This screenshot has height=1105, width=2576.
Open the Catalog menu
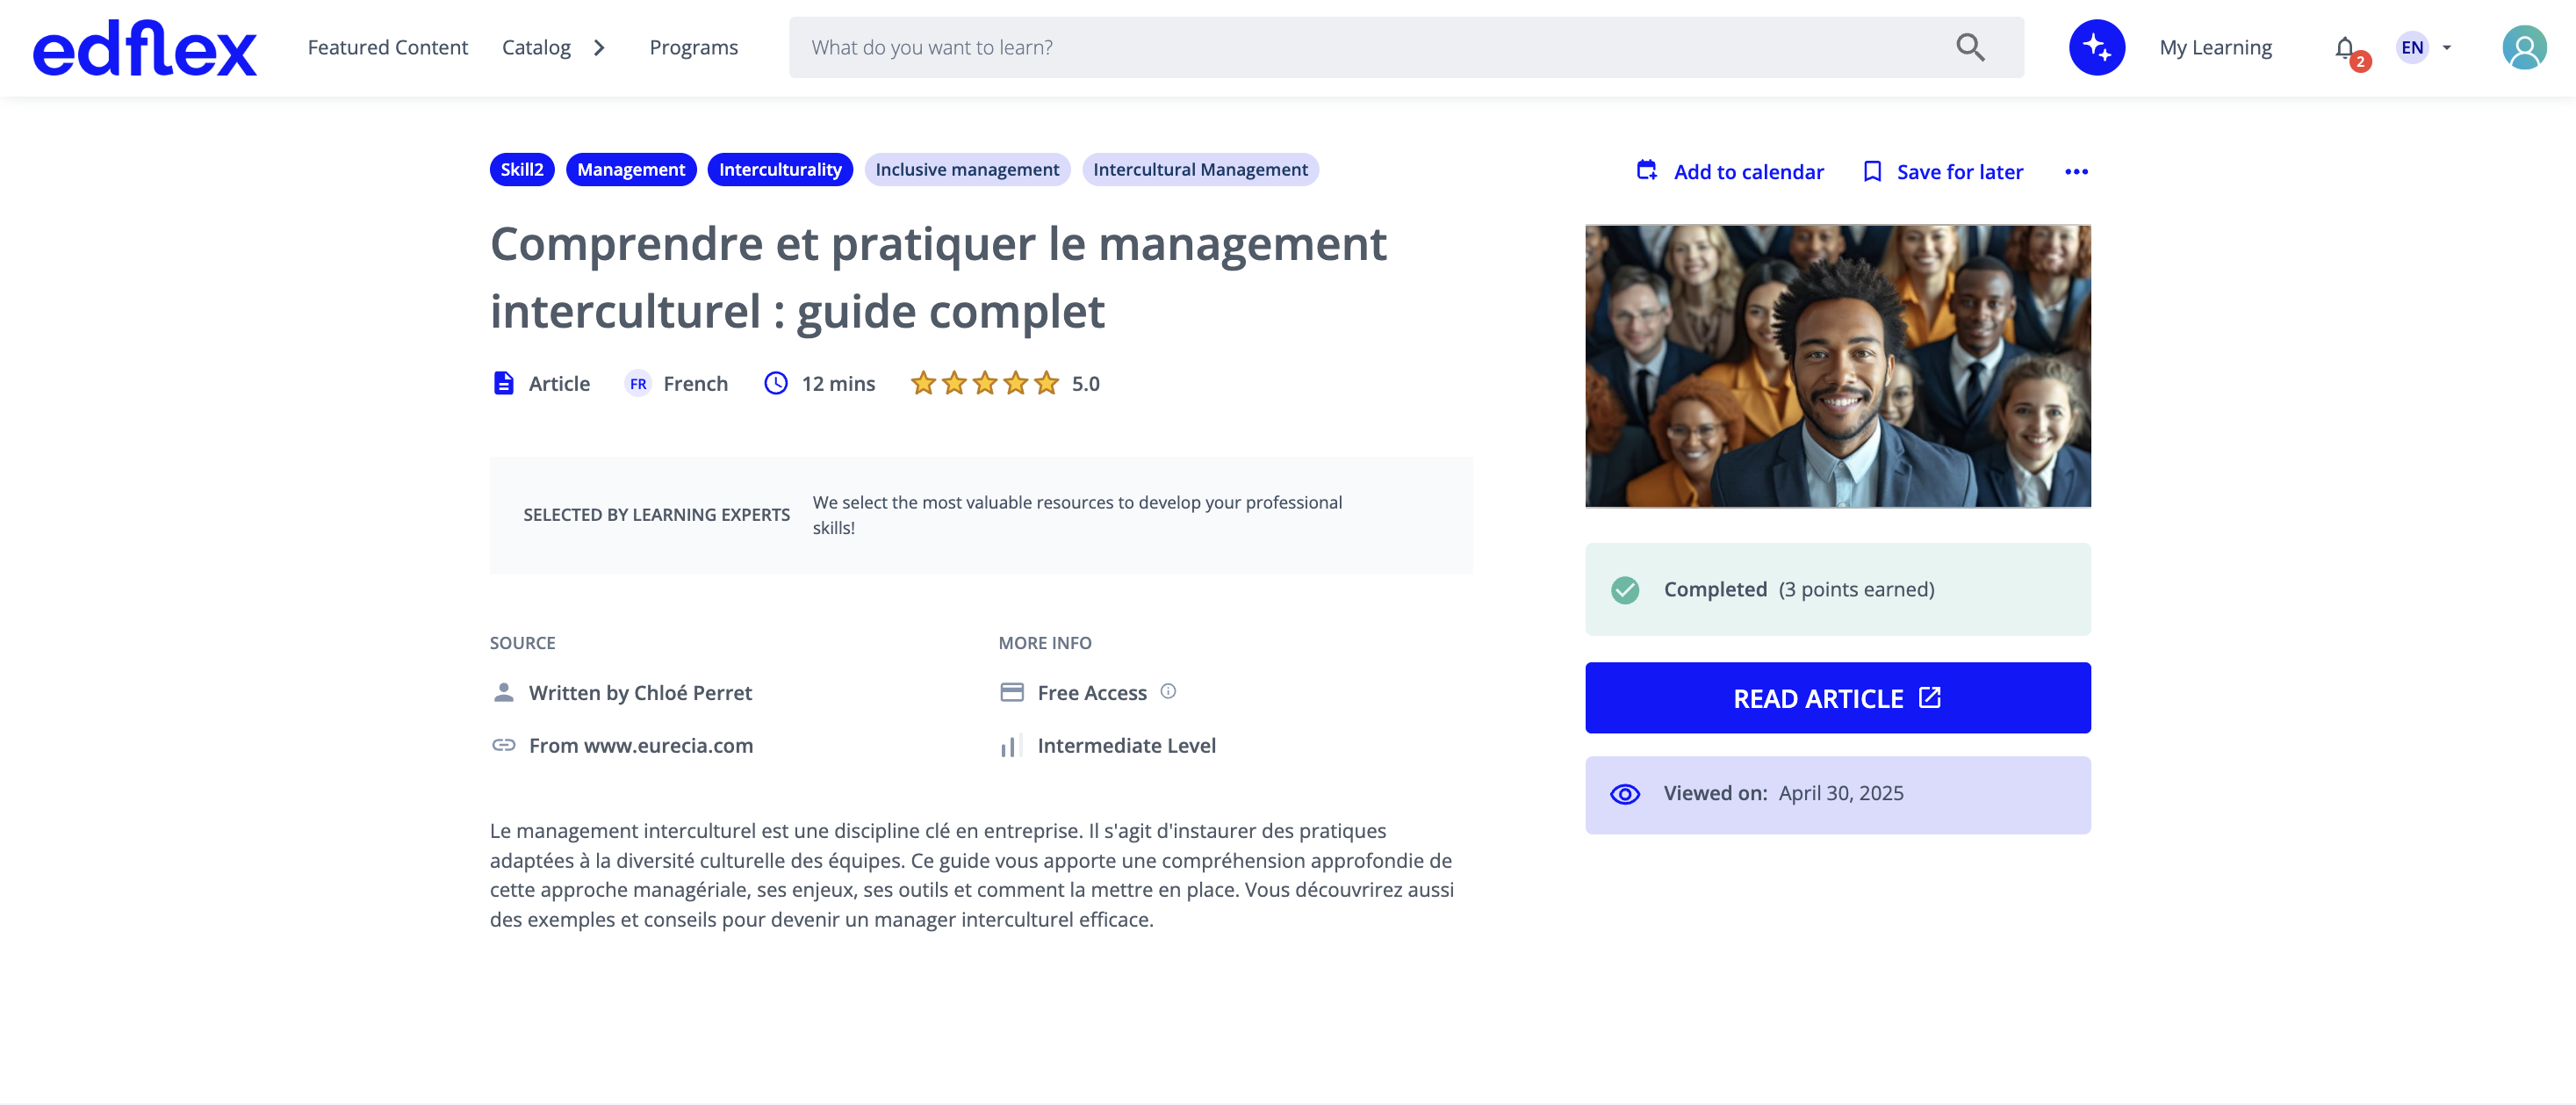tap(536, 47)
